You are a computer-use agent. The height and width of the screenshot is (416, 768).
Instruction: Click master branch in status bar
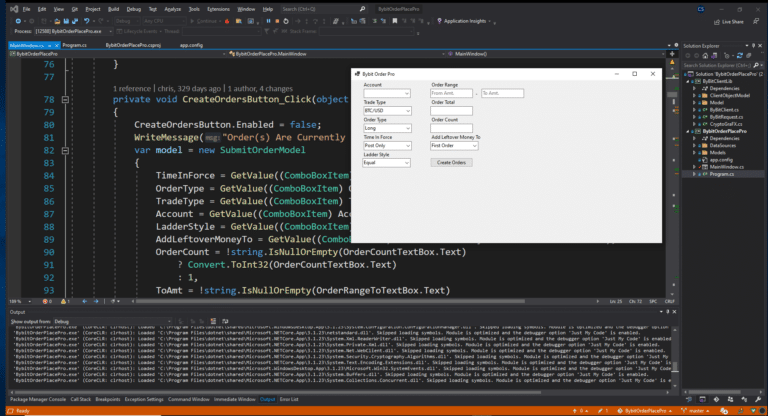(696, 411)
